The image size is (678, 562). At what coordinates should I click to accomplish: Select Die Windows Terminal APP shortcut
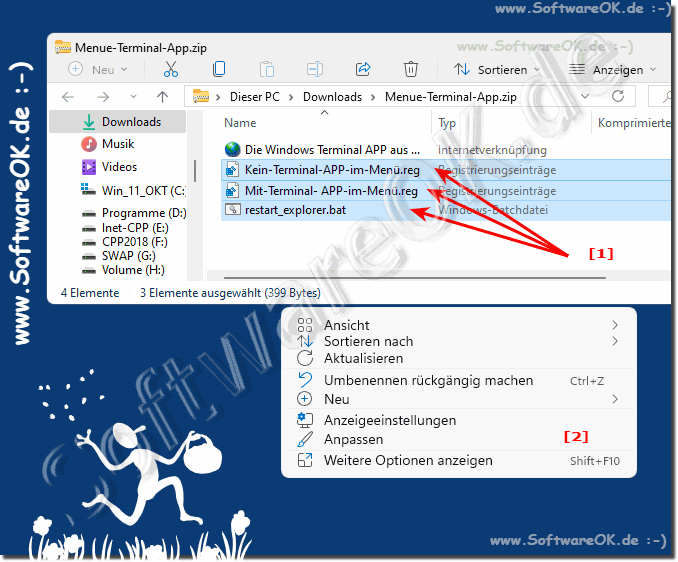(332, 150)
